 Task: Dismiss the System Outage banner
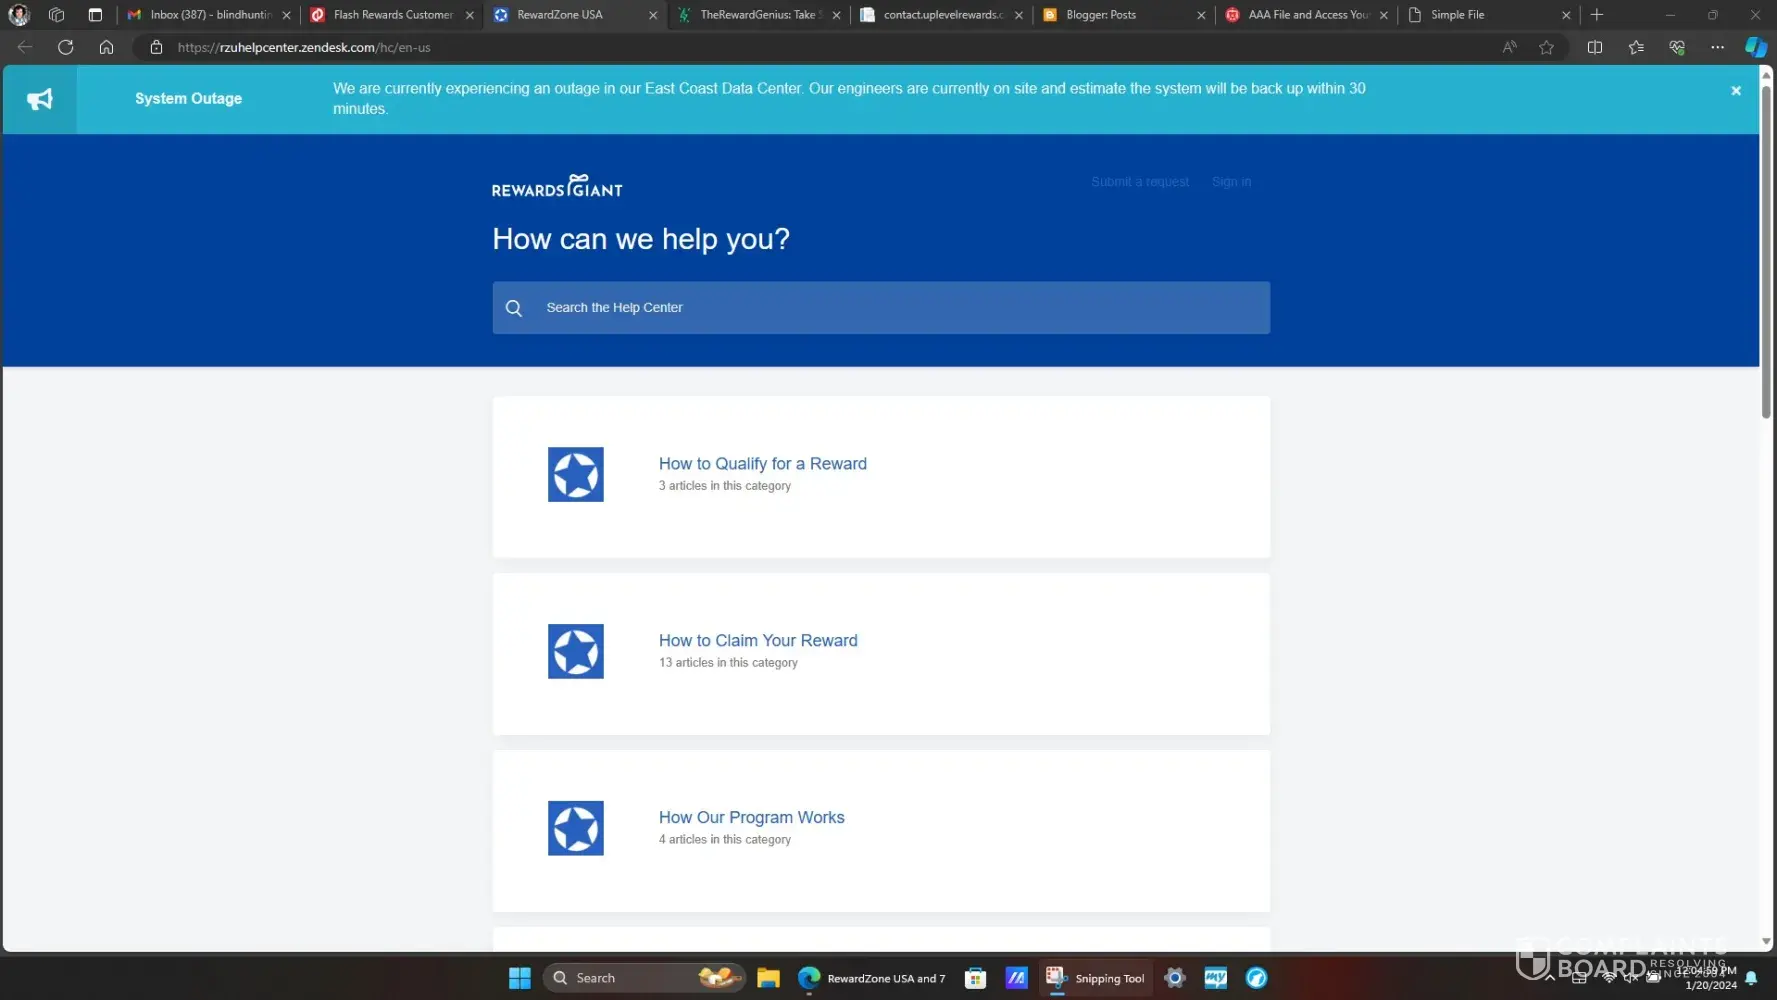(1735, 90)
